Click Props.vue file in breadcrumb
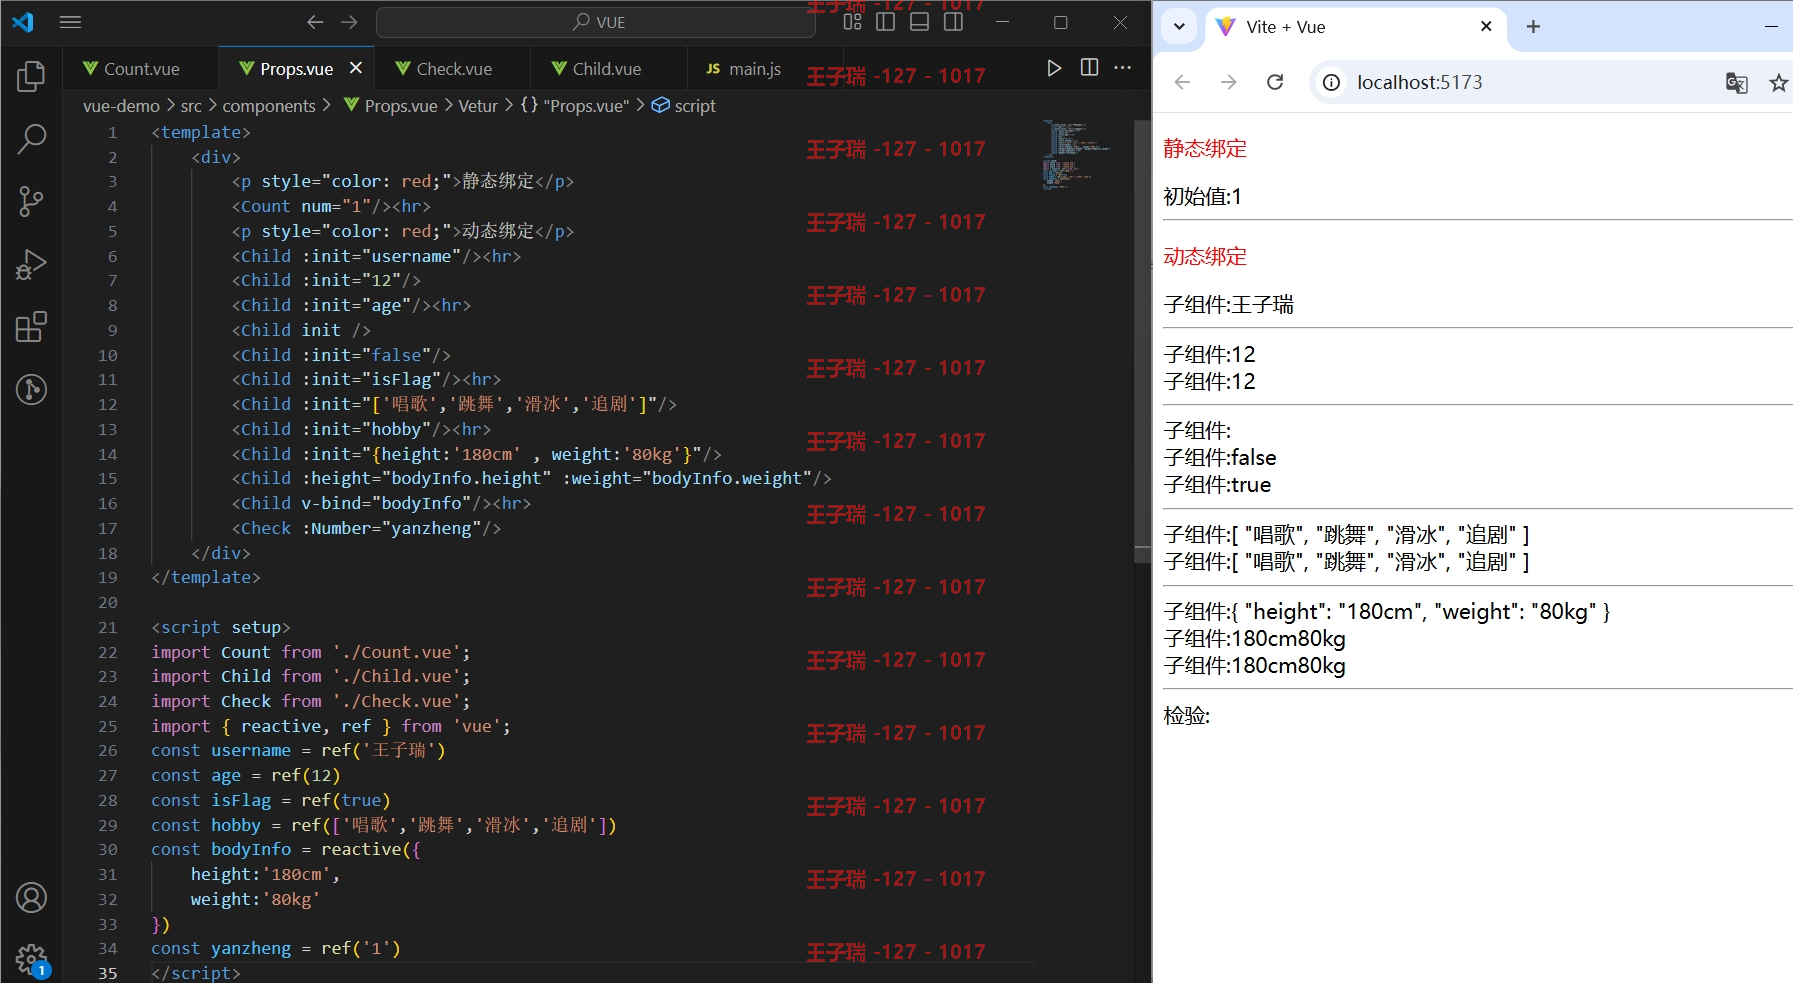 tap(390, 106)
